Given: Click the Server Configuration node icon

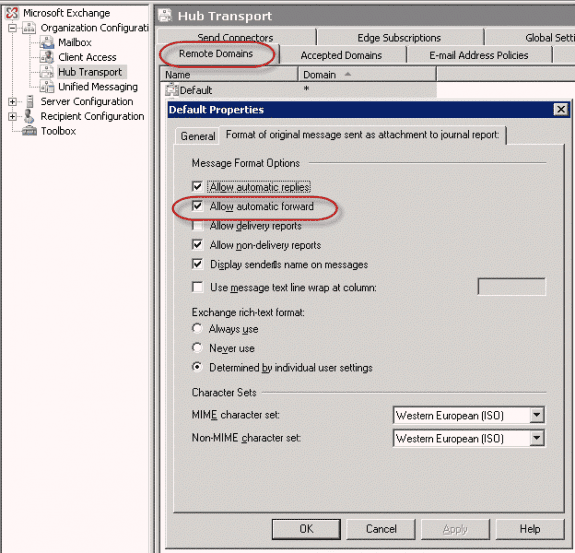Looking at the screenshot, I should coord(30,102).
